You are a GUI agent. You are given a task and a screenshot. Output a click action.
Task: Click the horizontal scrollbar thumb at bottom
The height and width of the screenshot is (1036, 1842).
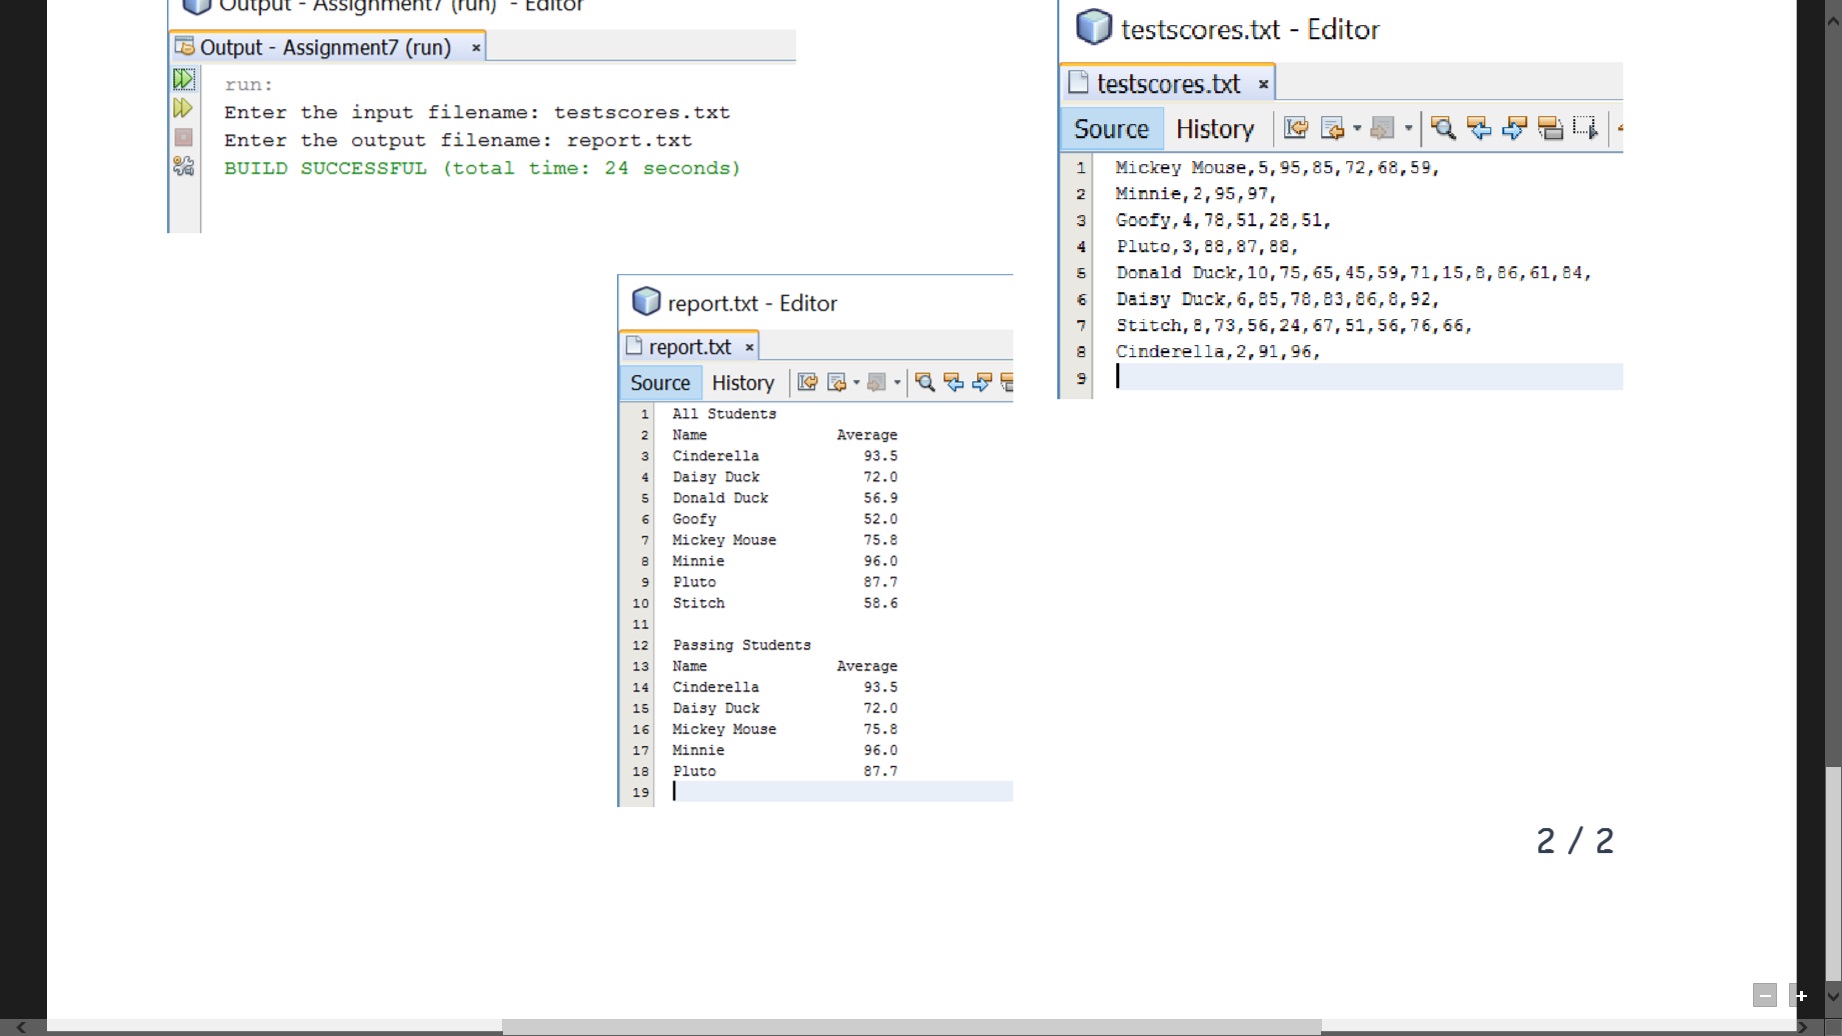coord(911,1027)
